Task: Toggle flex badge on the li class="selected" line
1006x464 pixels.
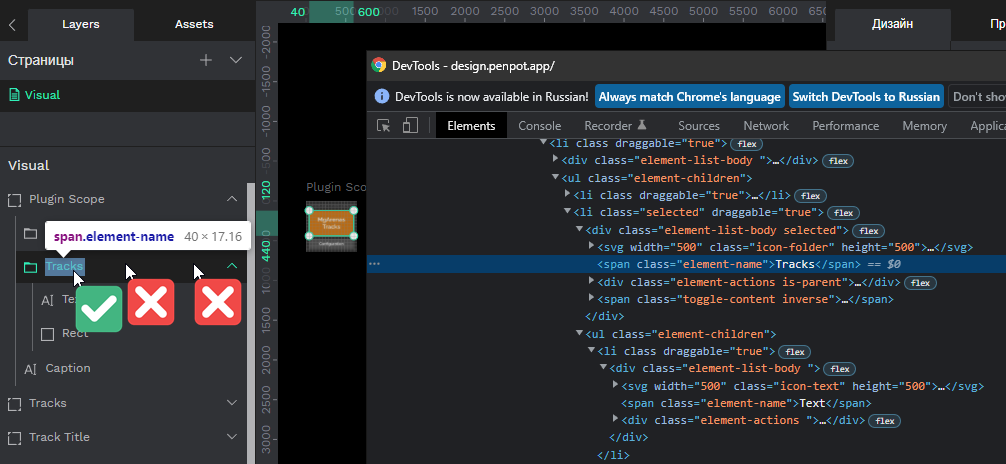Action: click(843, 213)
